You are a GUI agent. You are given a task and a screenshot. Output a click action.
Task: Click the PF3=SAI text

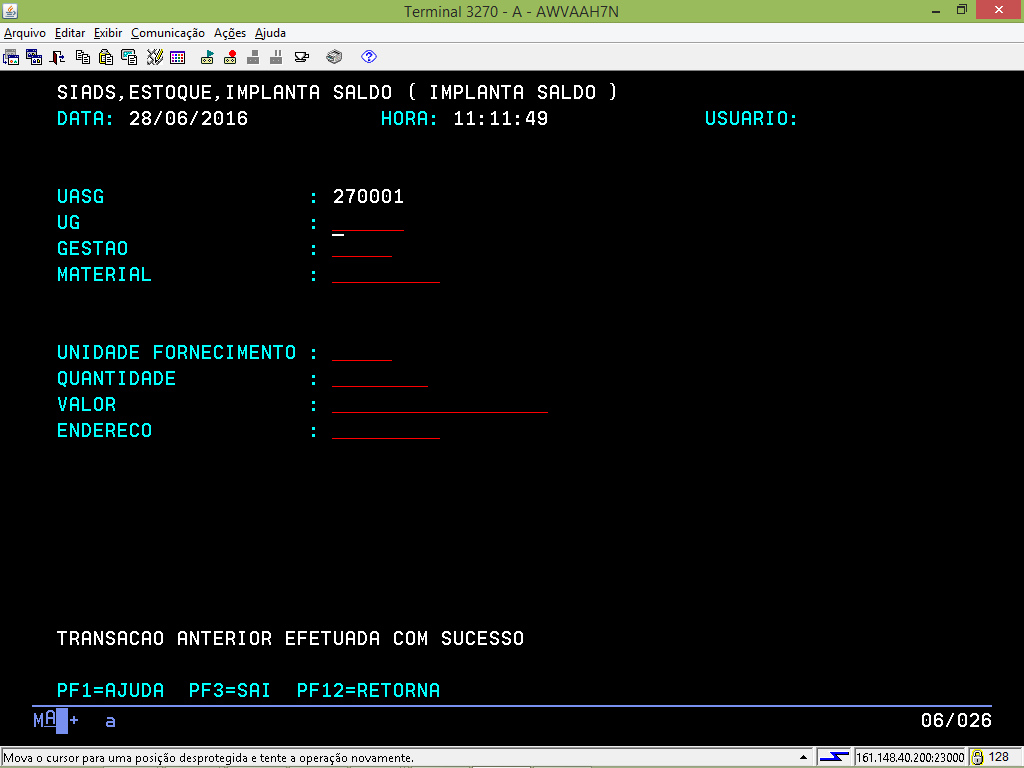[230, 690]
